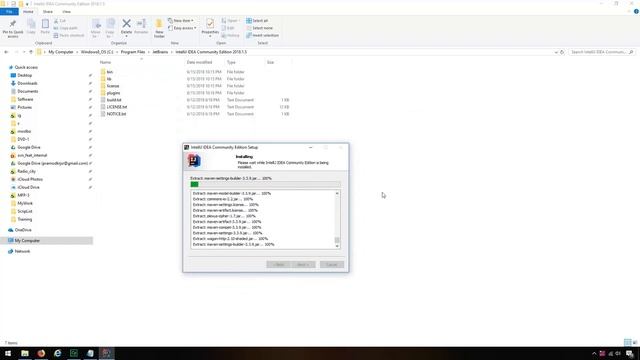Open iCloud Drive in the sidebar
The image size is (640, 360).
(28, 187)
